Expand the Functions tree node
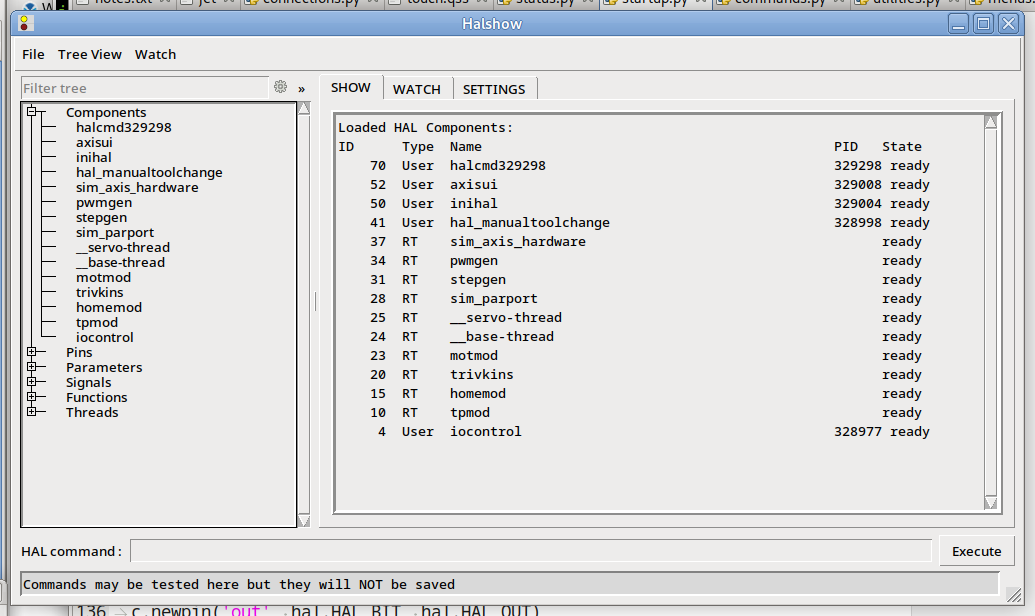This screenshot has height=616, width=1035. [x=32, y=397]
